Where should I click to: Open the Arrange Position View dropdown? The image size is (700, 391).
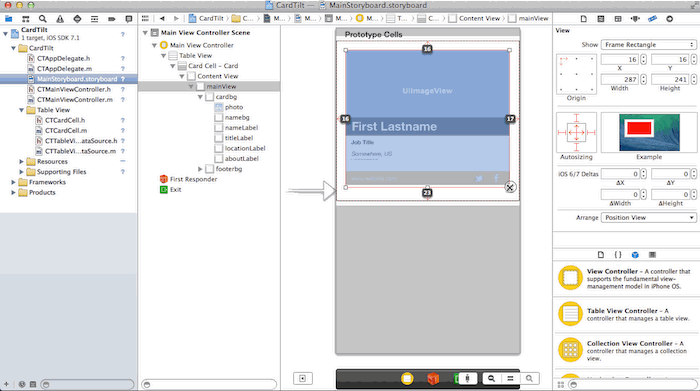[648, 217]
